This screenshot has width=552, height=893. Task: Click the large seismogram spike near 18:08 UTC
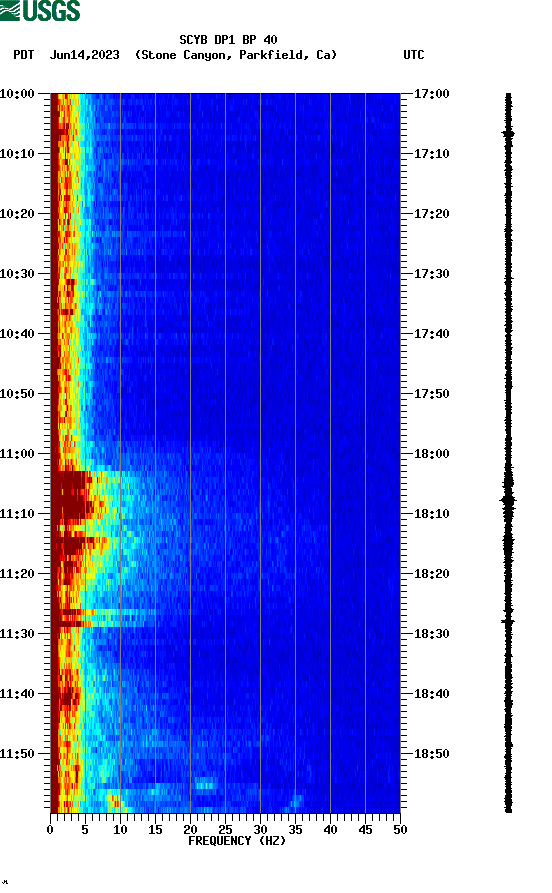(x=508, y=501)
